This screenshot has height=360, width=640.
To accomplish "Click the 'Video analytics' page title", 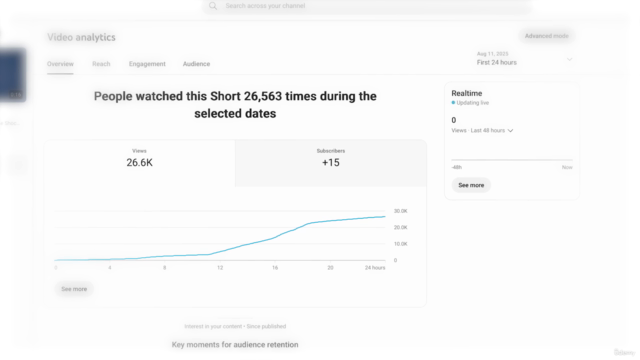I will tap(81, 37).
